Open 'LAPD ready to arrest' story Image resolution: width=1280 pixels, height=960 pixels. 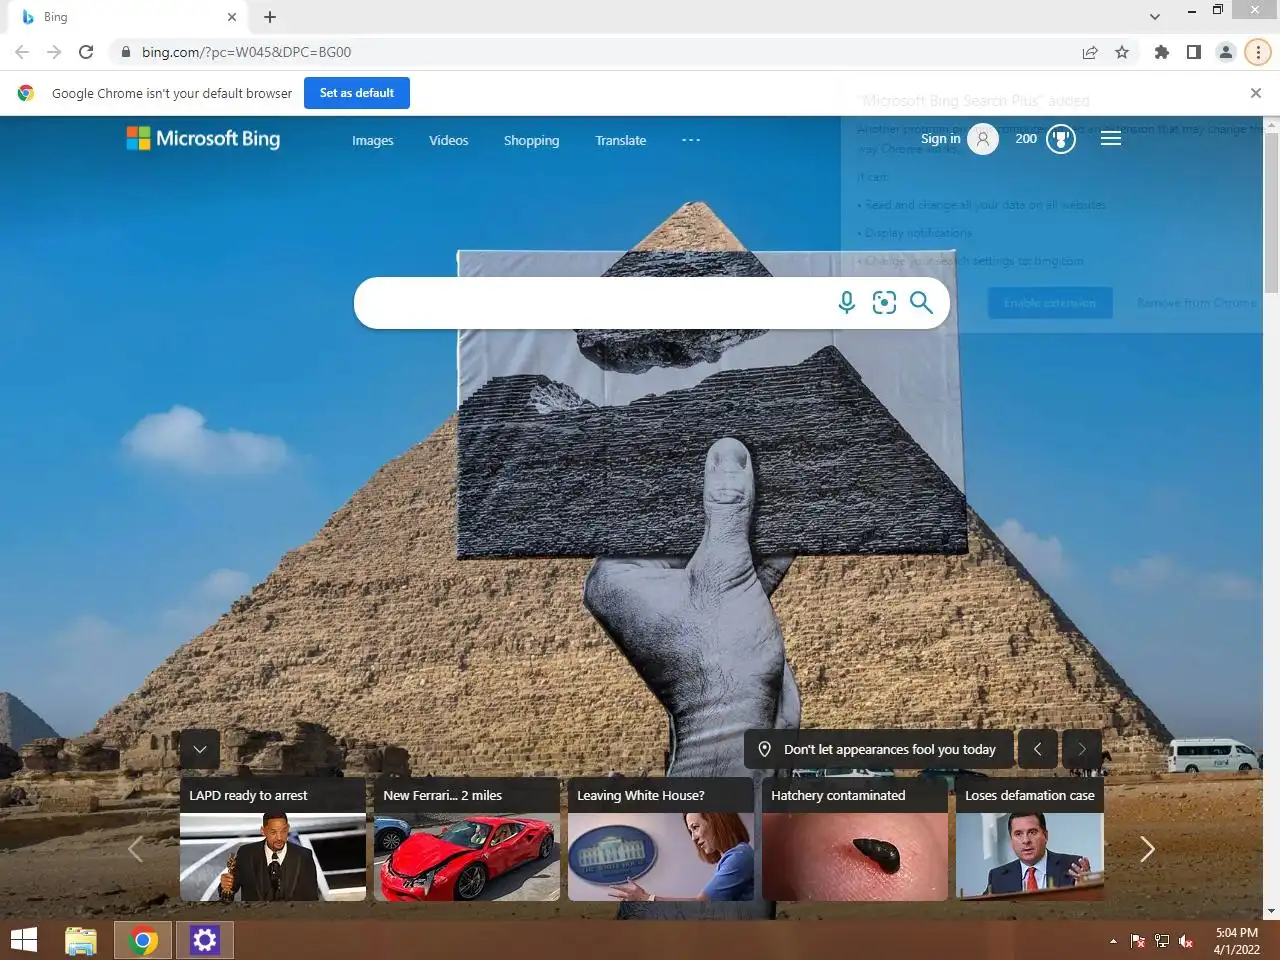[x=273, y=839]
